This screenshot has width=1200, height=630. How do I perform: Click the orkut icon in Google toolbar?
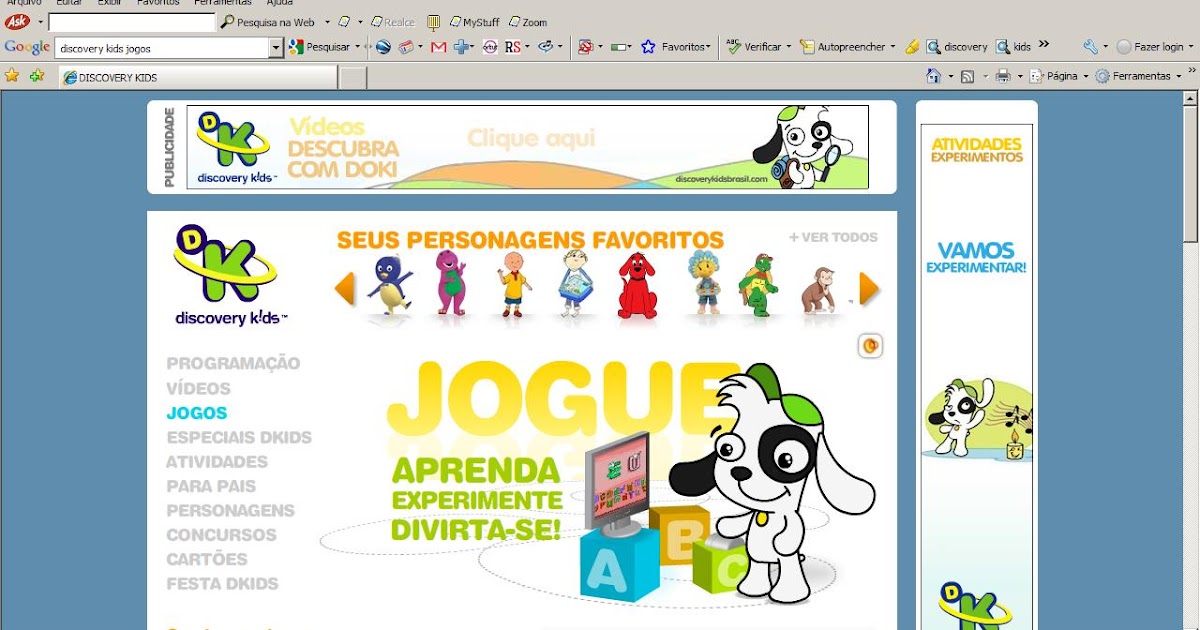[x=490, y=47]
